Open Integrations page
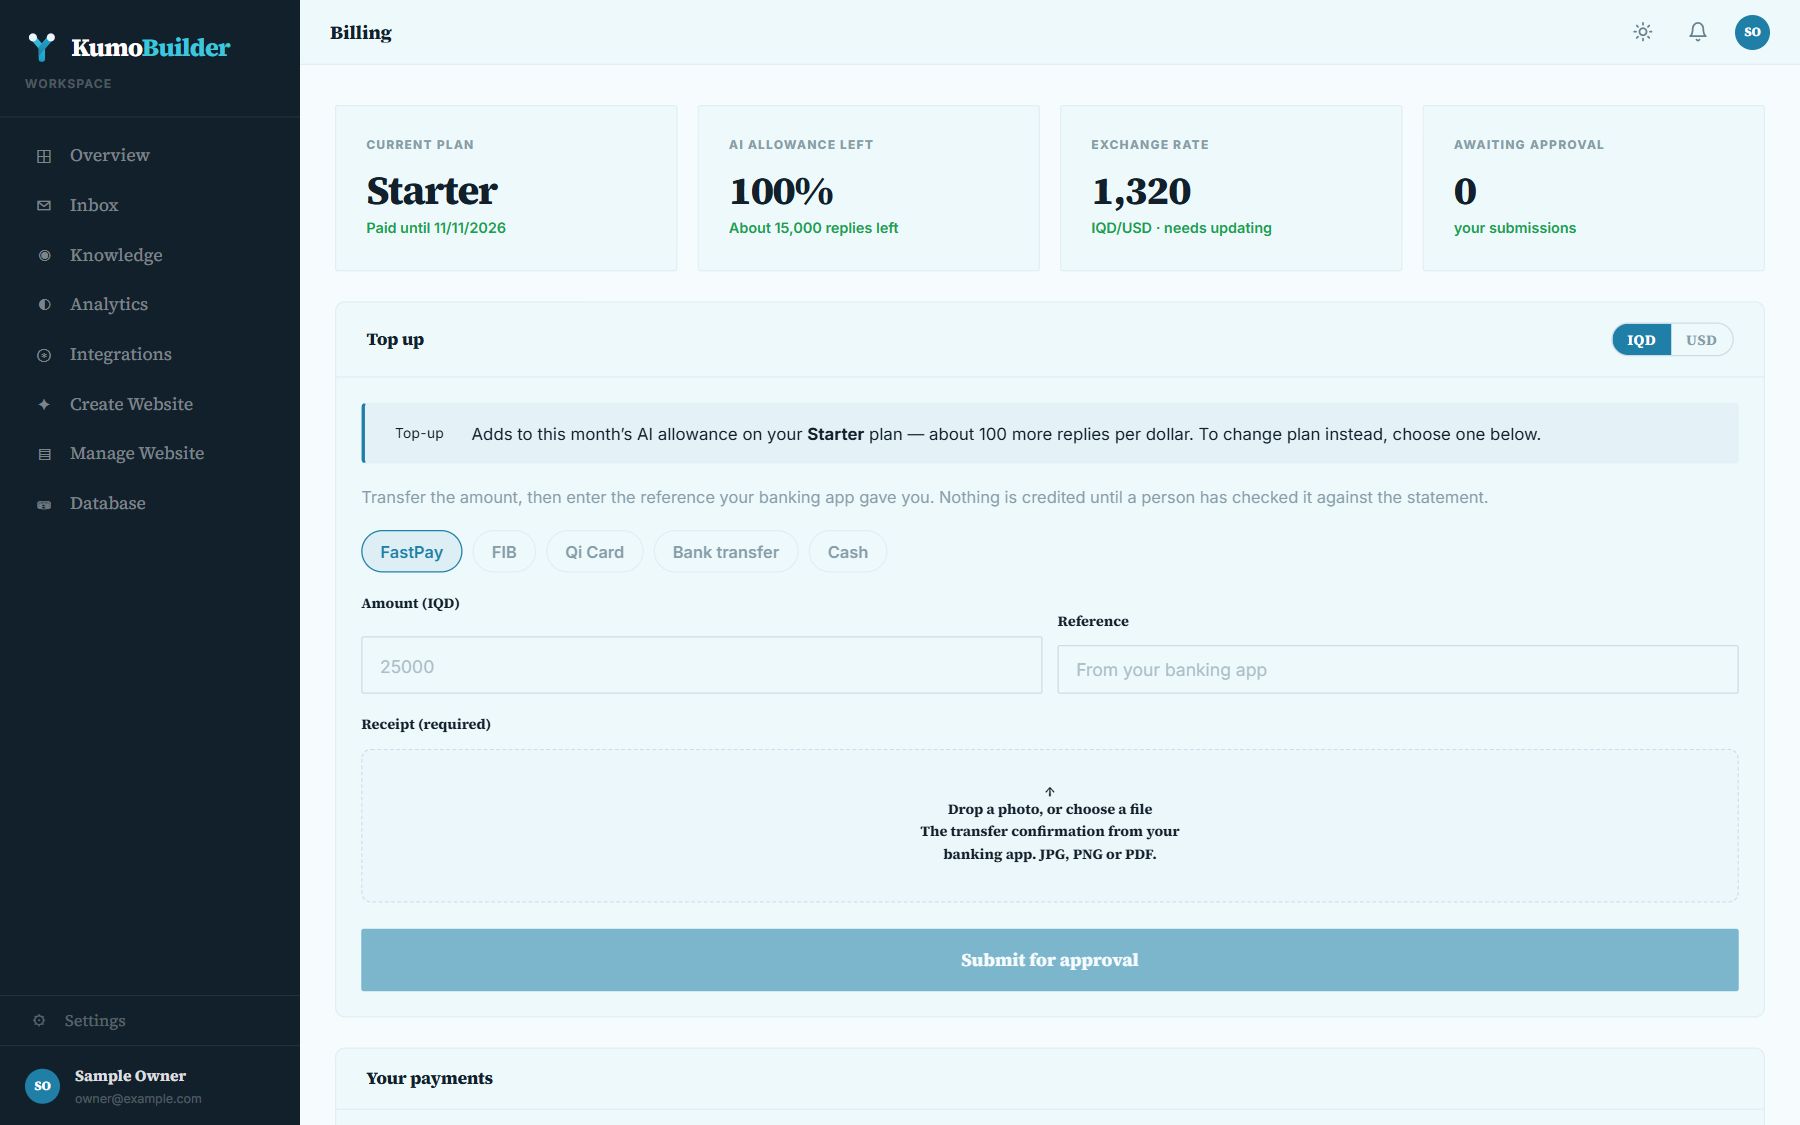This screenshot has width=1800, height=1125. pyautogui.click(x=150, y=354)
